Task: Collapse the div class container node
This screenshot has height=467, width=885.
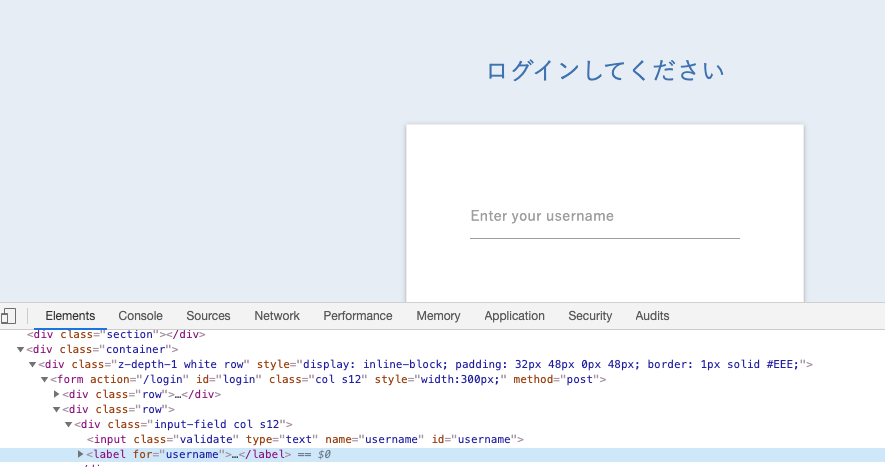Action: [x=20, y=350]
